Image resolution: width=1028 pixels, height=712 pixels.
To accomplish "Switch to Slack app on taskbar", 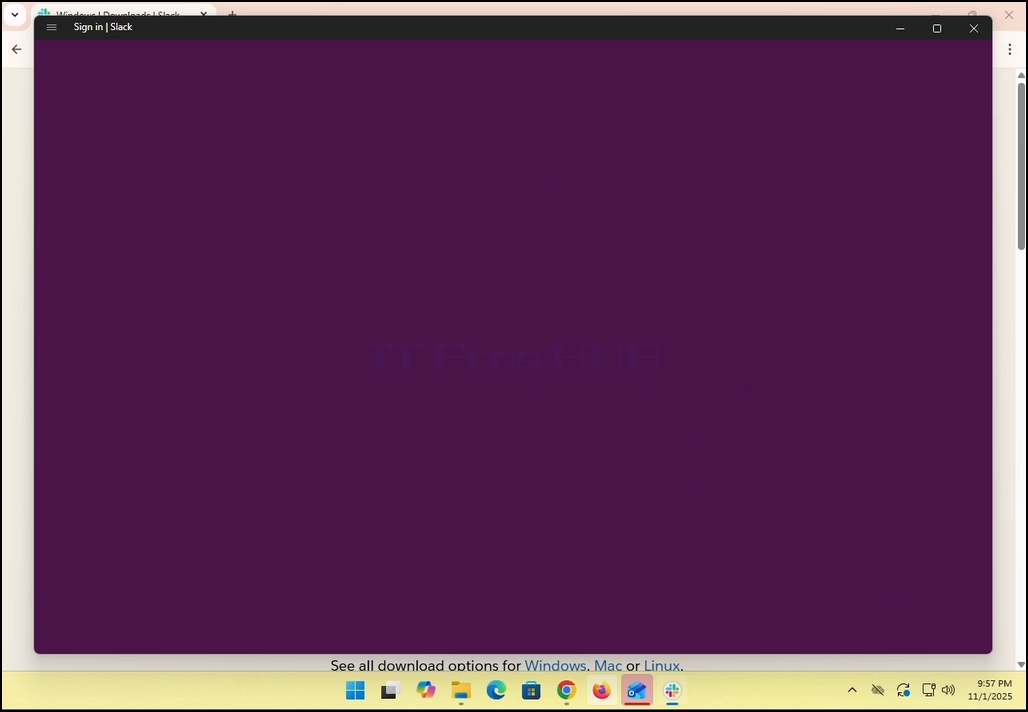I will tap(672, 690).
